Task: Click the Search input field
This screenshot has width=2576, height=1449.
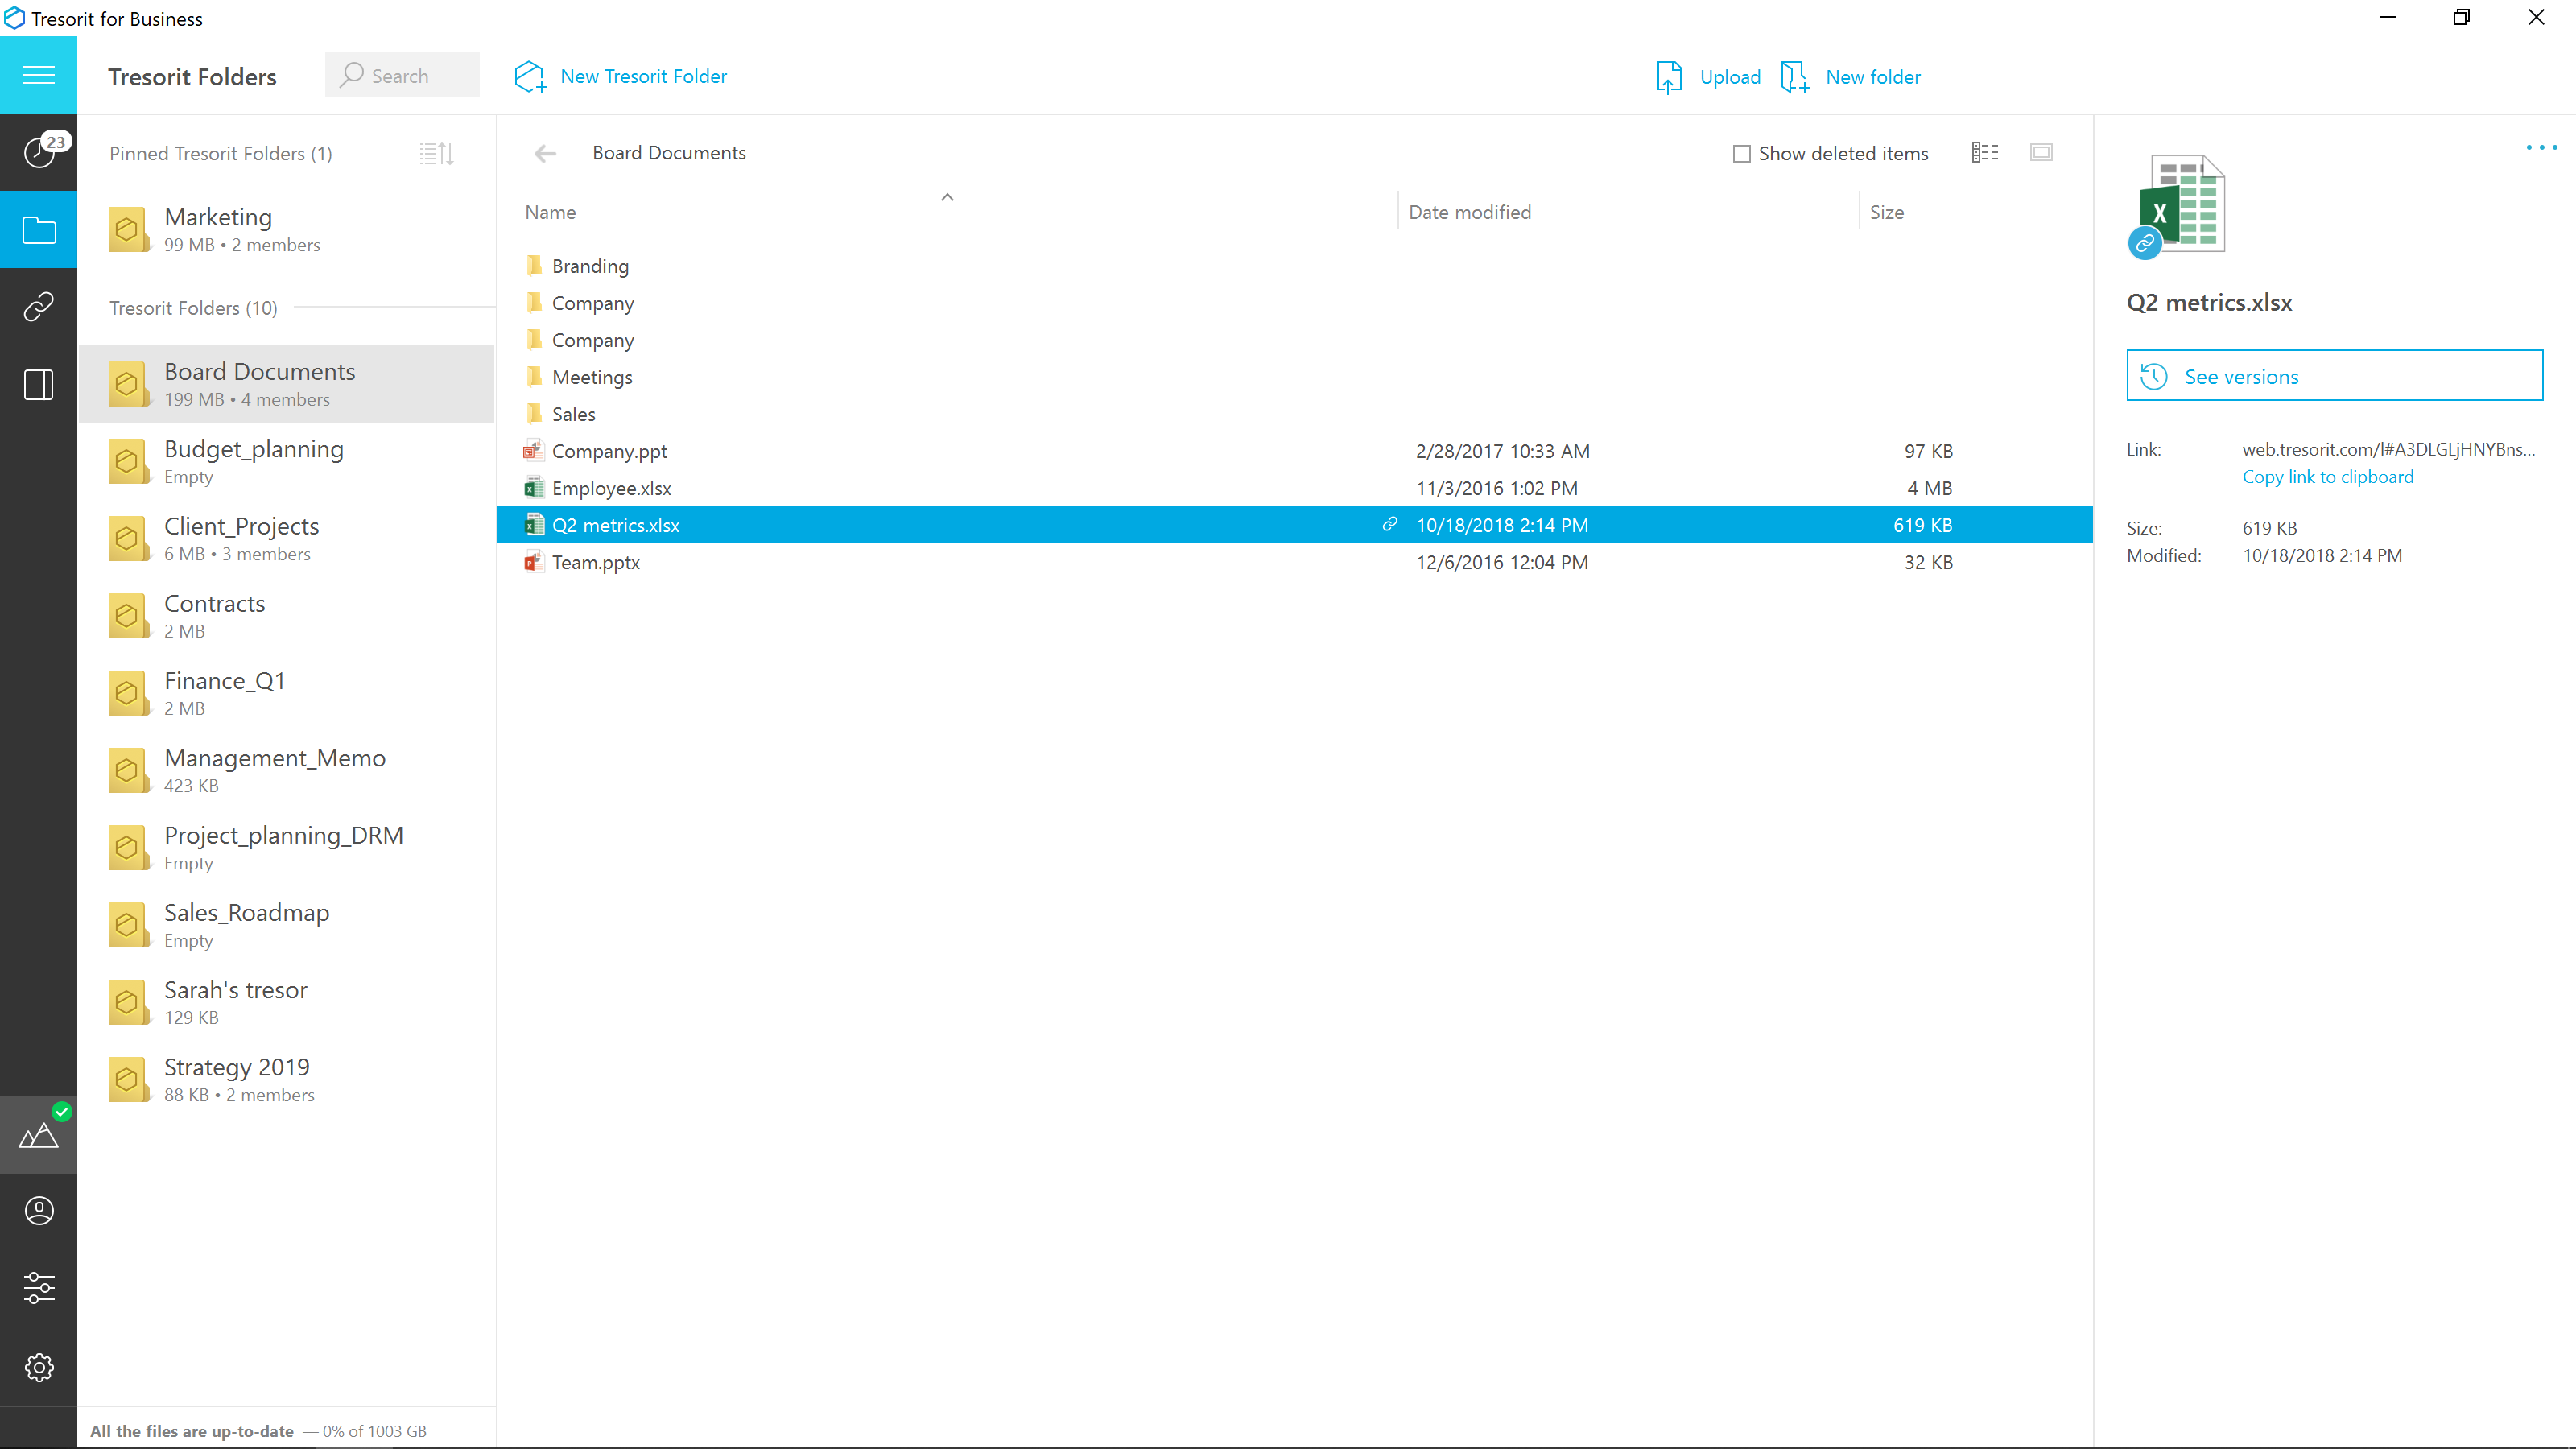Action: click(x=402, y=76)
